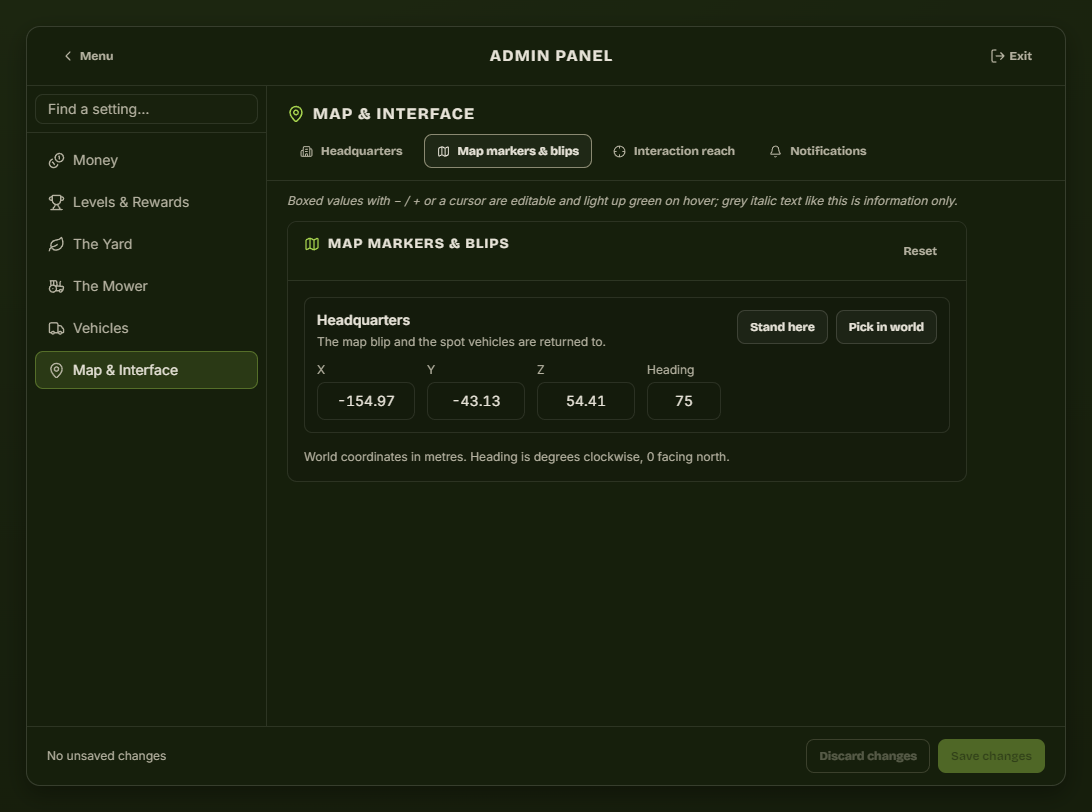Screen dimensions: 1092x812
Task: Select the Map markers & blips tab
Action: click(x=508, y=151)
